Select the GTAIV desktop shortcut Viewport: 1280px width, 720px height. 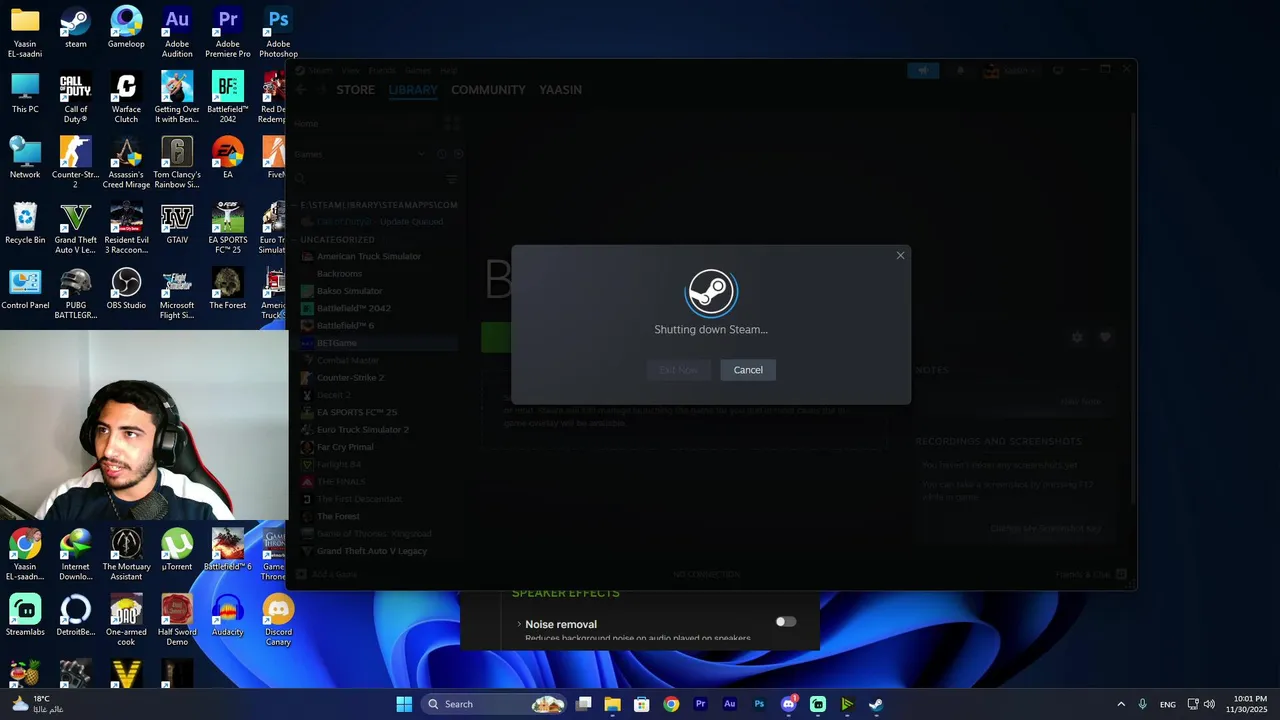(177, 223)
